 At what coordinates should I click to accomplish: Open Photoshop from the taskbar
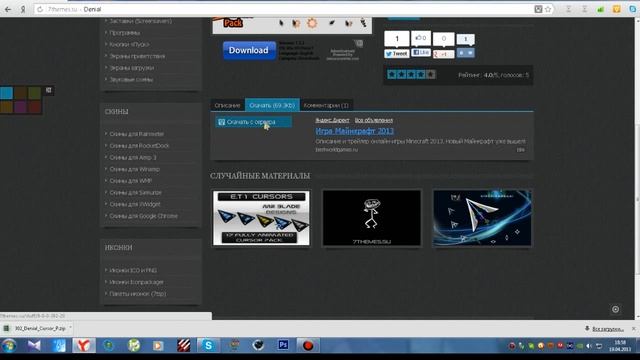click(283, 346)
